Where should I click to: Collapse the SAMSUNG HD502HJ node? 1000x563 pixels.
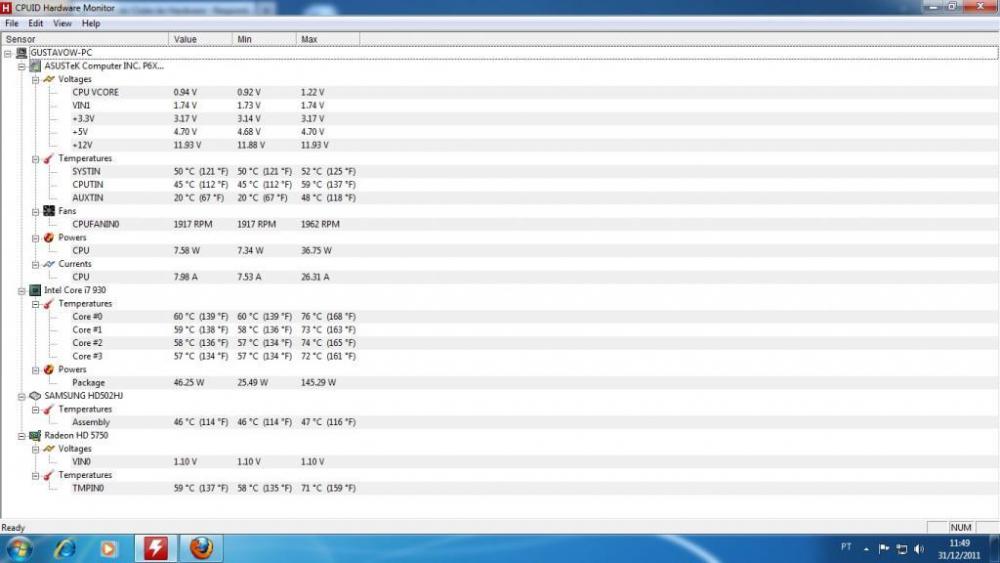(21, 396)
